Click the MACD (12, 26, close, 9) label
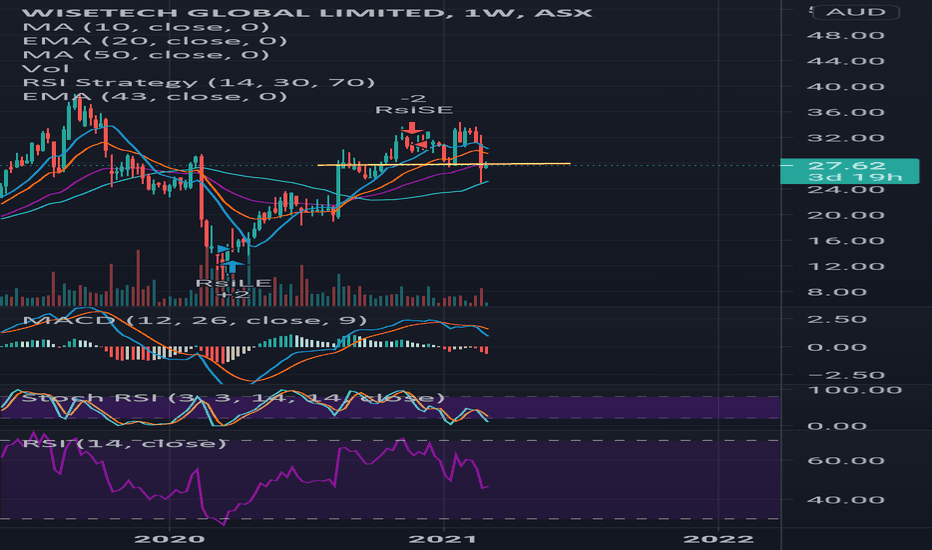The width and height of the screenshot is (932, 550). click(195, 320)
